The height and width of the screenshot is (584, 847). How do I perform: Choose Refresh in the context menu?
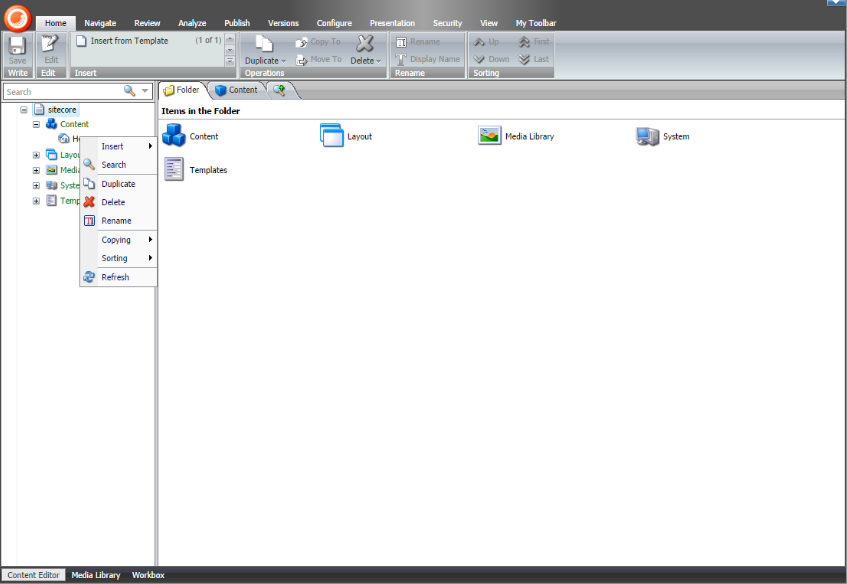(118, 277)
